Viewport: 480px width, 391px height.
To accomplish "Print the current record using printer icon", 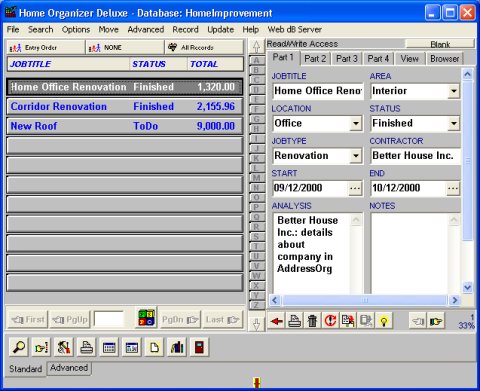I will [x=295, y=321].
